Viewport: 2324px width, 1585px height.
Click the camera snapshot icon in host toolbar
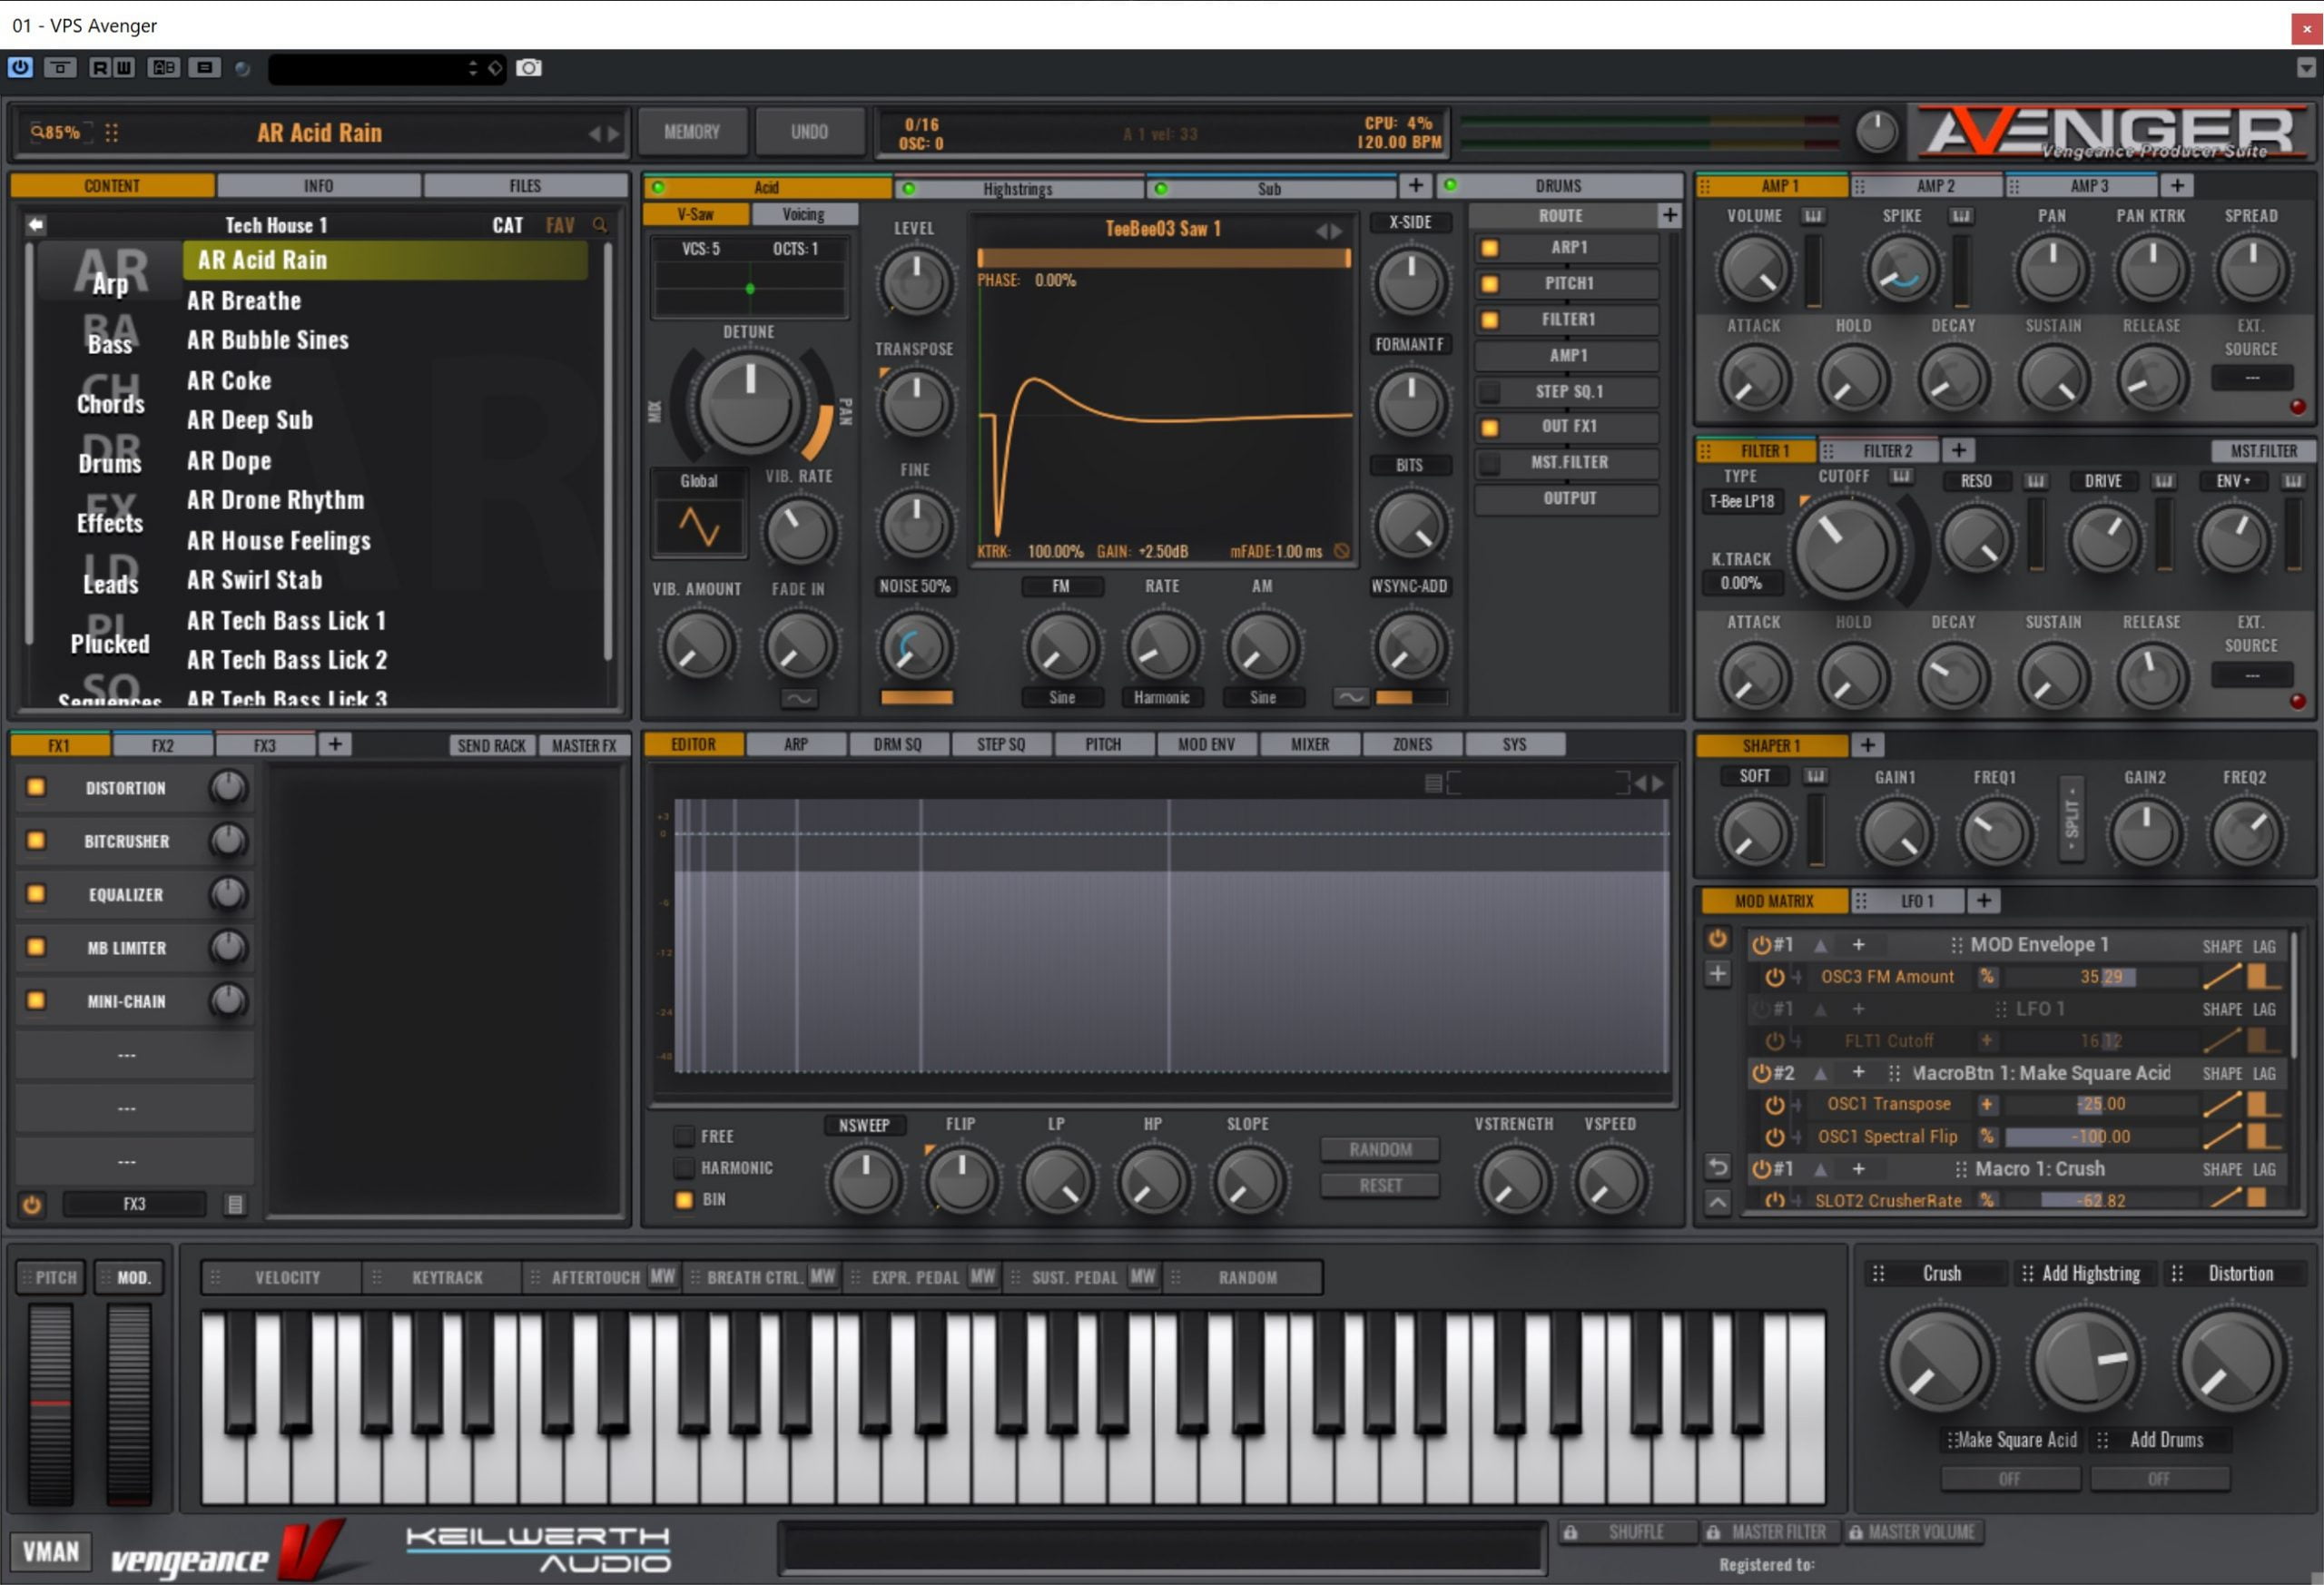[x=529, y=67]
